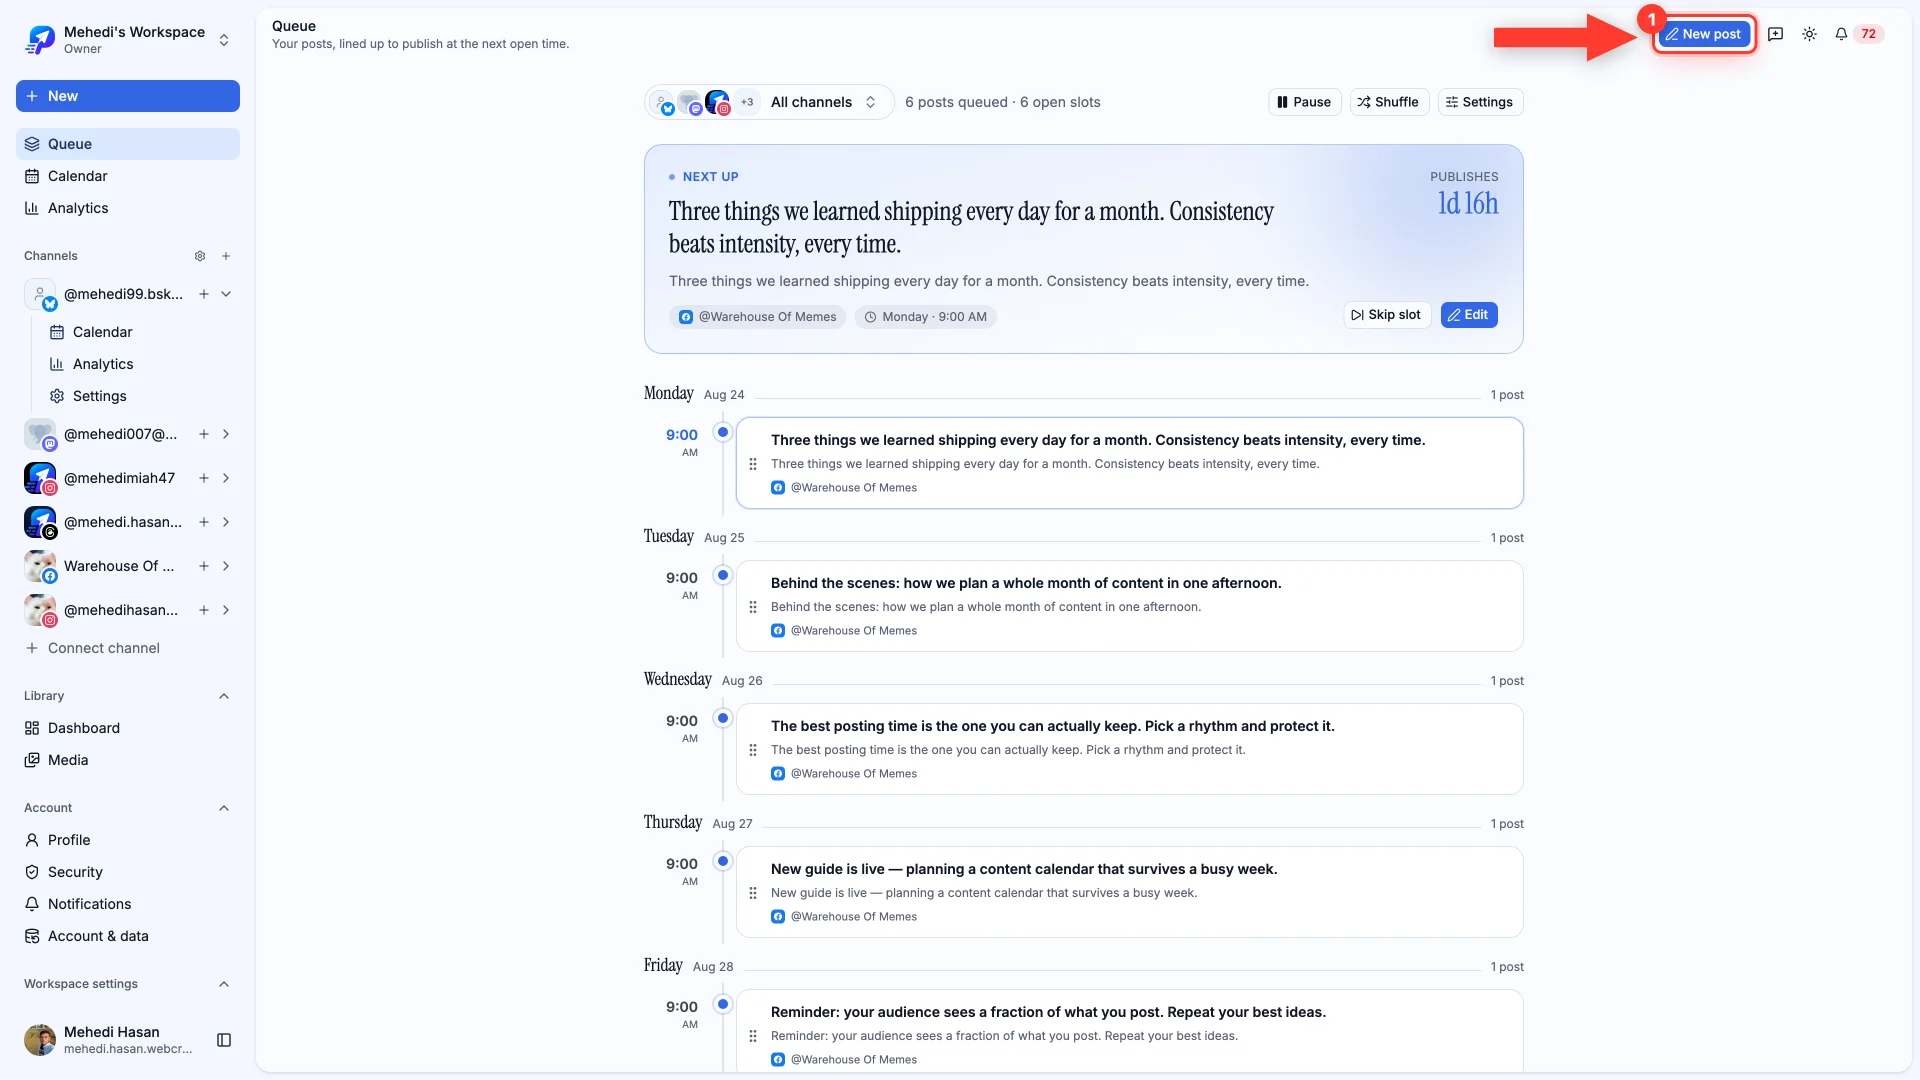The height and width of the screenshot is (1080, 1920).
Task: Open the workspace switcher chevrons
Action: click(x=224, y=40)
